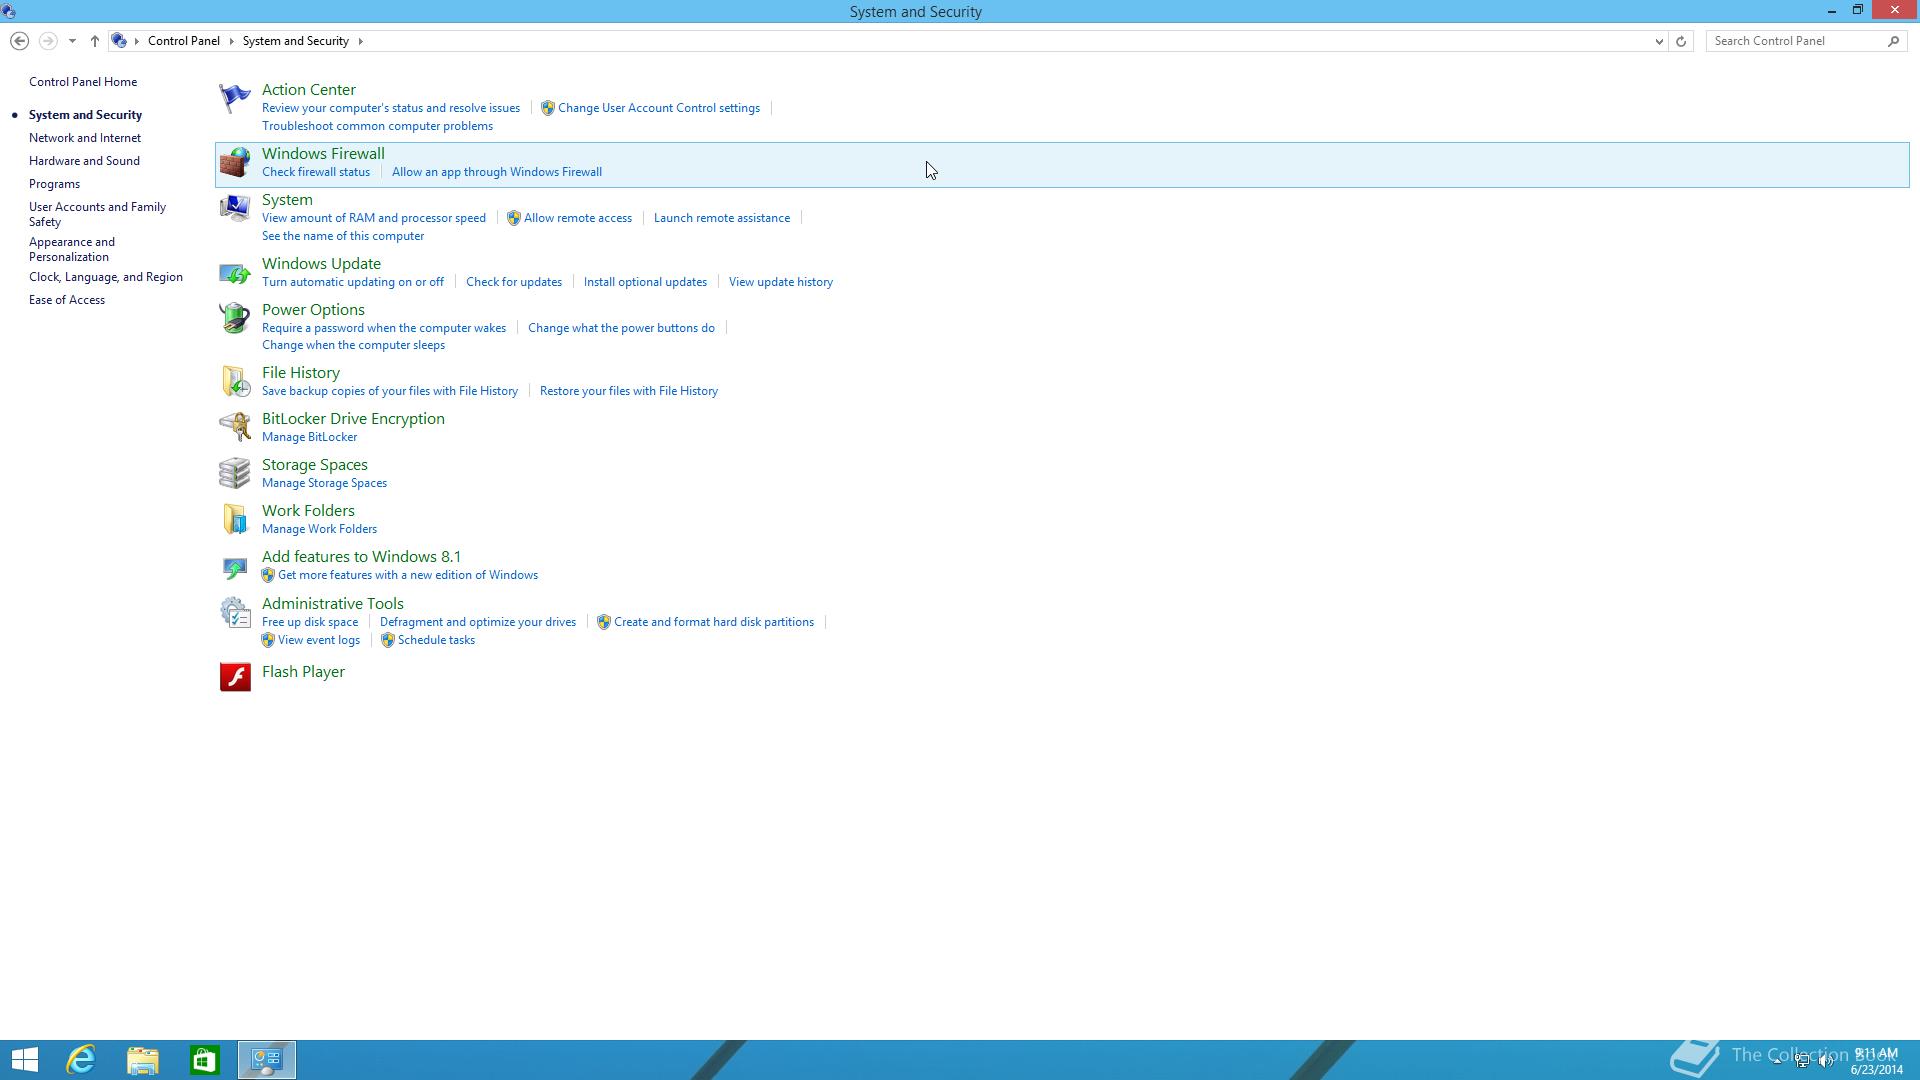Click the Administrative Tools heading
The height and width of the screenshot is (1080, 1920).
333,604
